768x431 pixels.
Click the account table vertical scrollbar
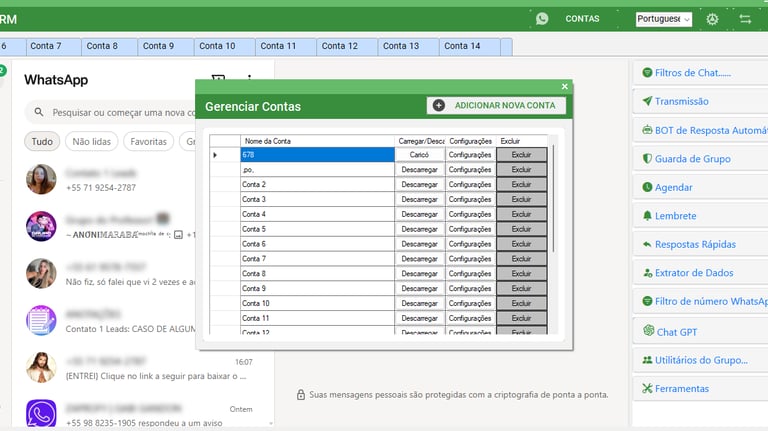click(x=553, y=198)
